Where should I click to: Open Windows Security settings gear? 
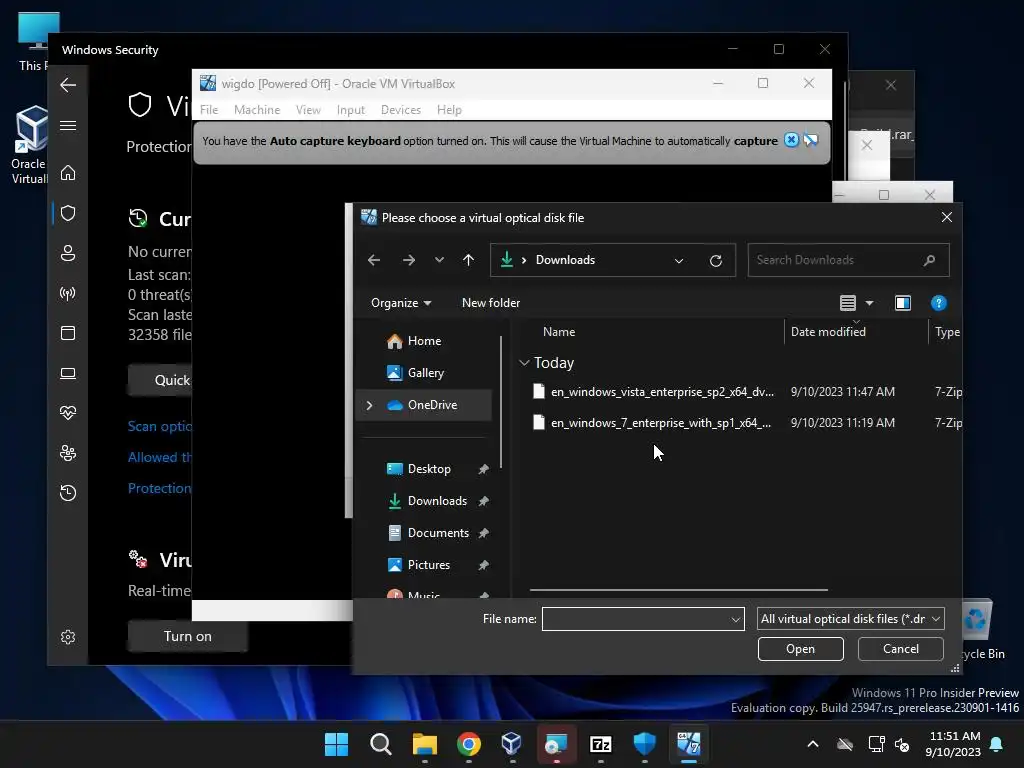[68, 637]
